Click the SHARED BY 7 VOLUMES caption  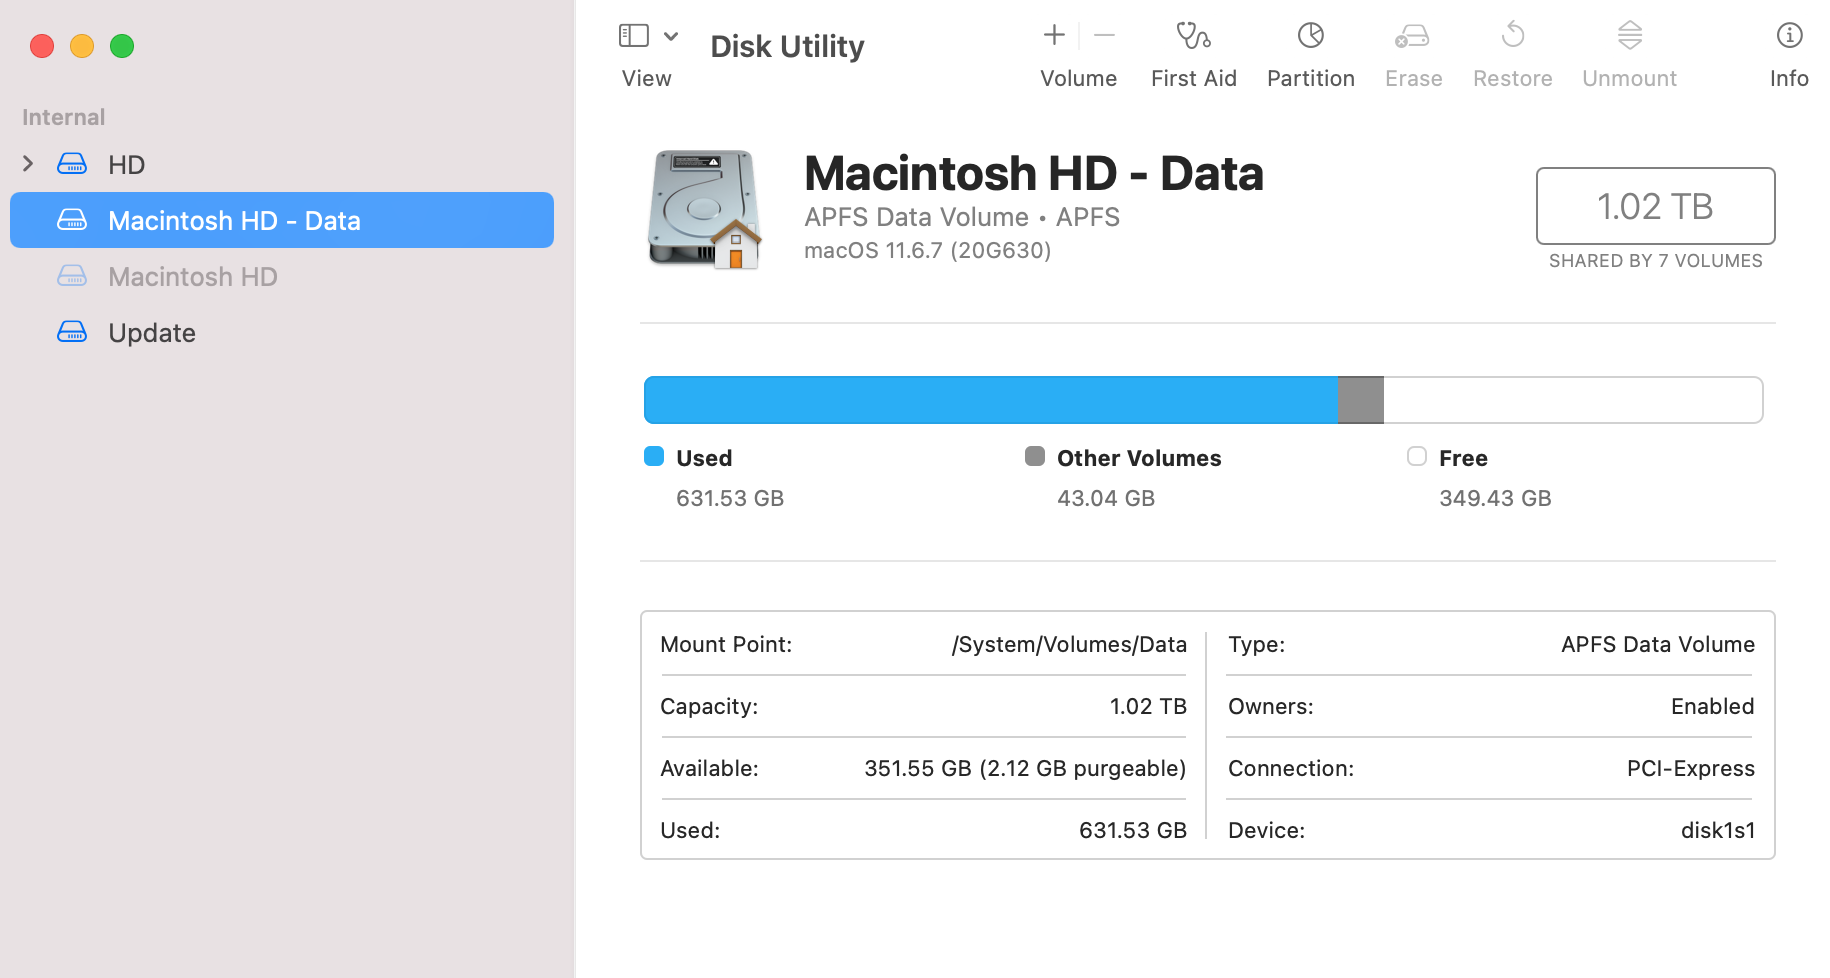pyautogui.click(x=1656, y=261)
